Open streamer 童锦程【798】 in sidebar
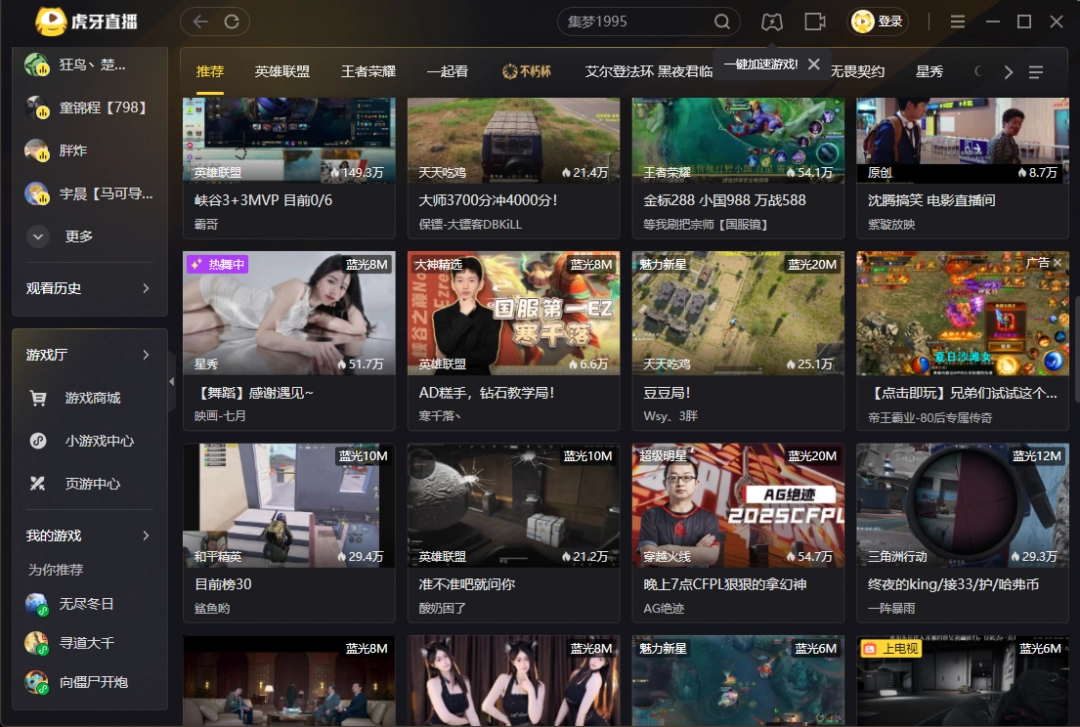The height and width of the screenshot is (727, 1080). pos(90,107)
